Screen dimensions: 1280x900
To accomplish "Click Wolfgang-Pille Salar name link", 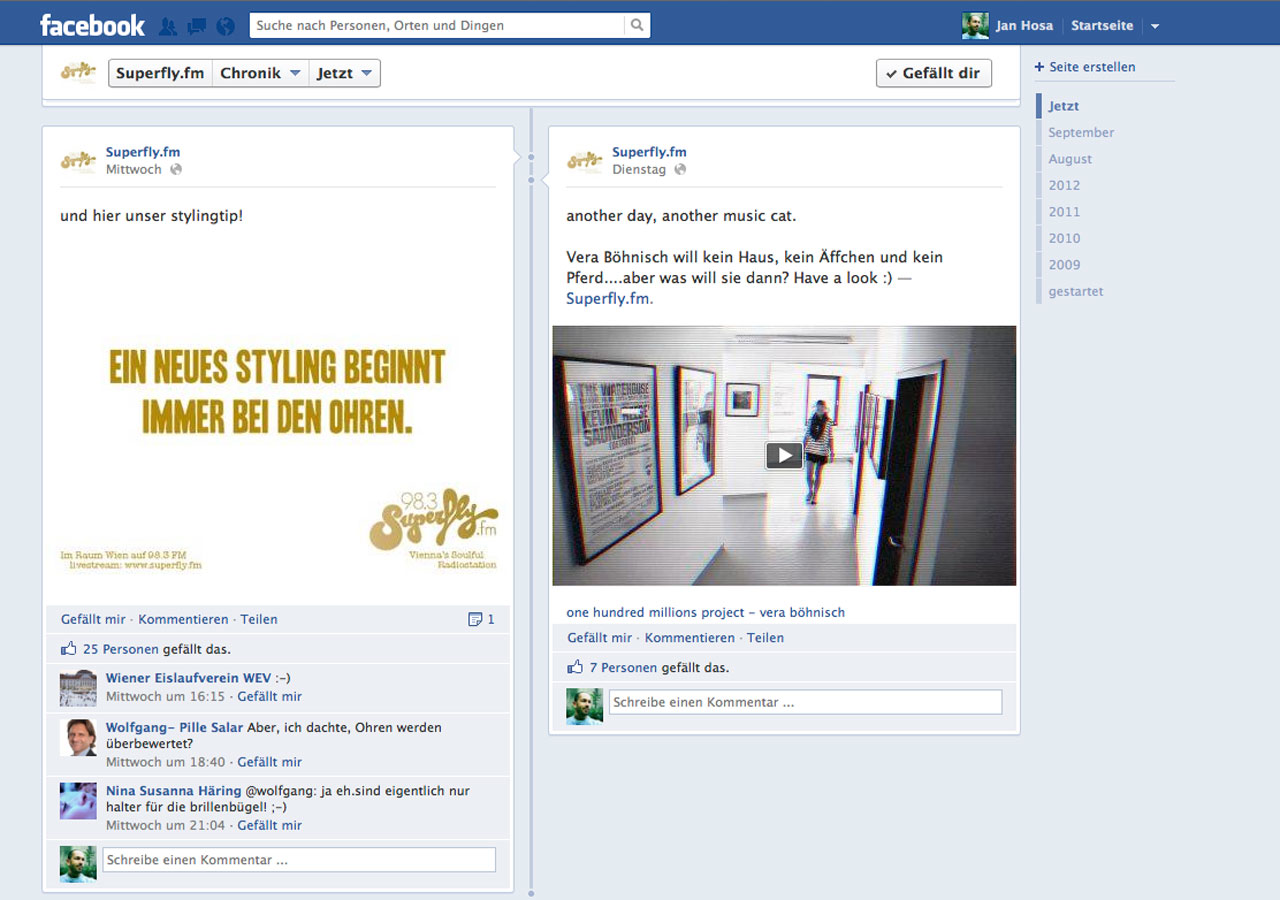I will click(175, 727).
